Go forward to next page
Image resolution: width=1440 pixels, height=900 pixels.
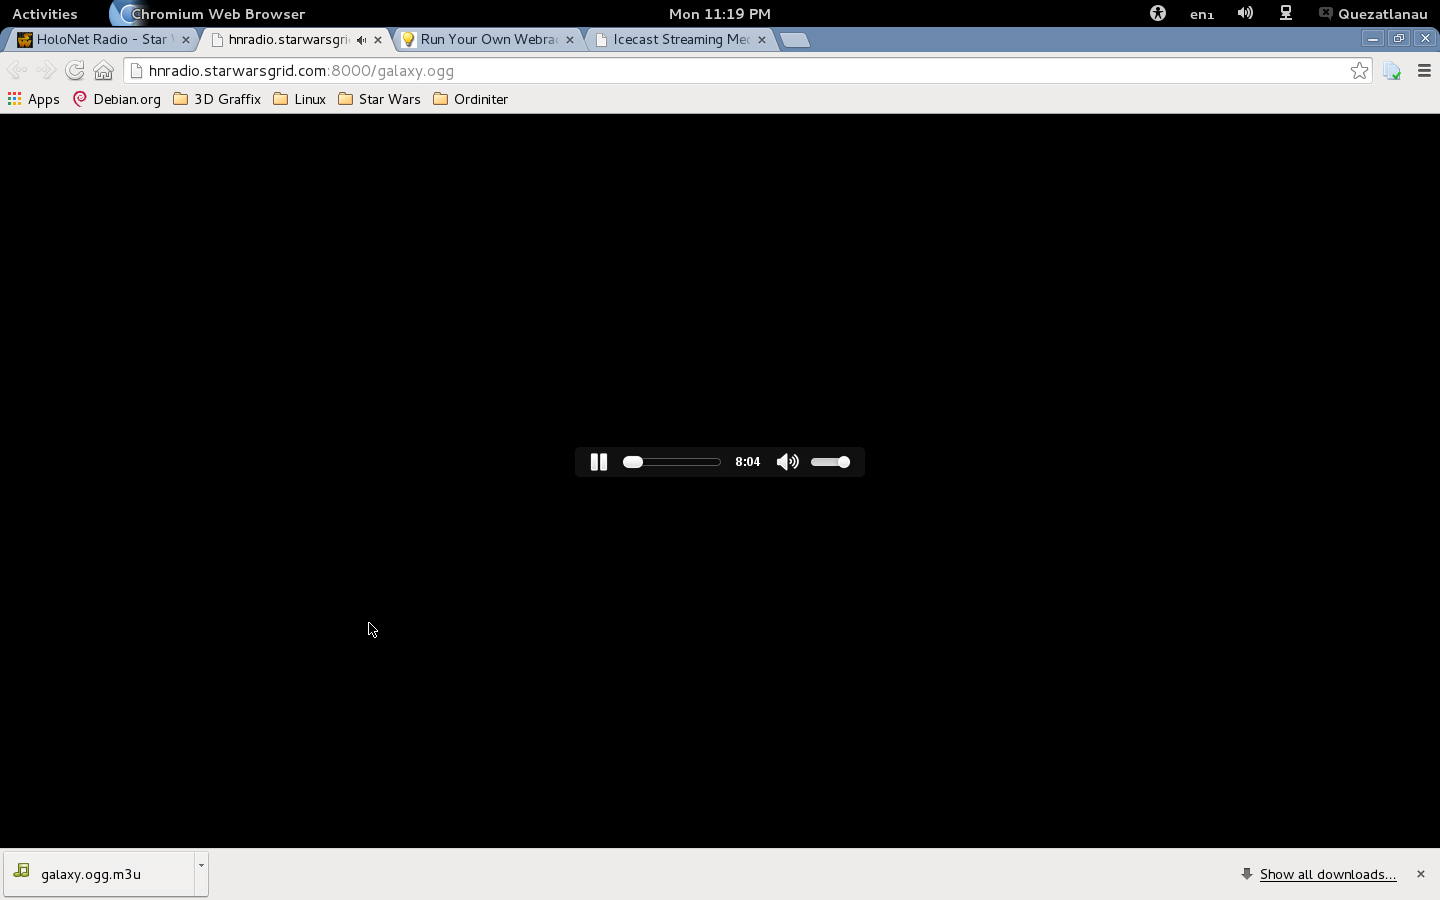(46, 71)
